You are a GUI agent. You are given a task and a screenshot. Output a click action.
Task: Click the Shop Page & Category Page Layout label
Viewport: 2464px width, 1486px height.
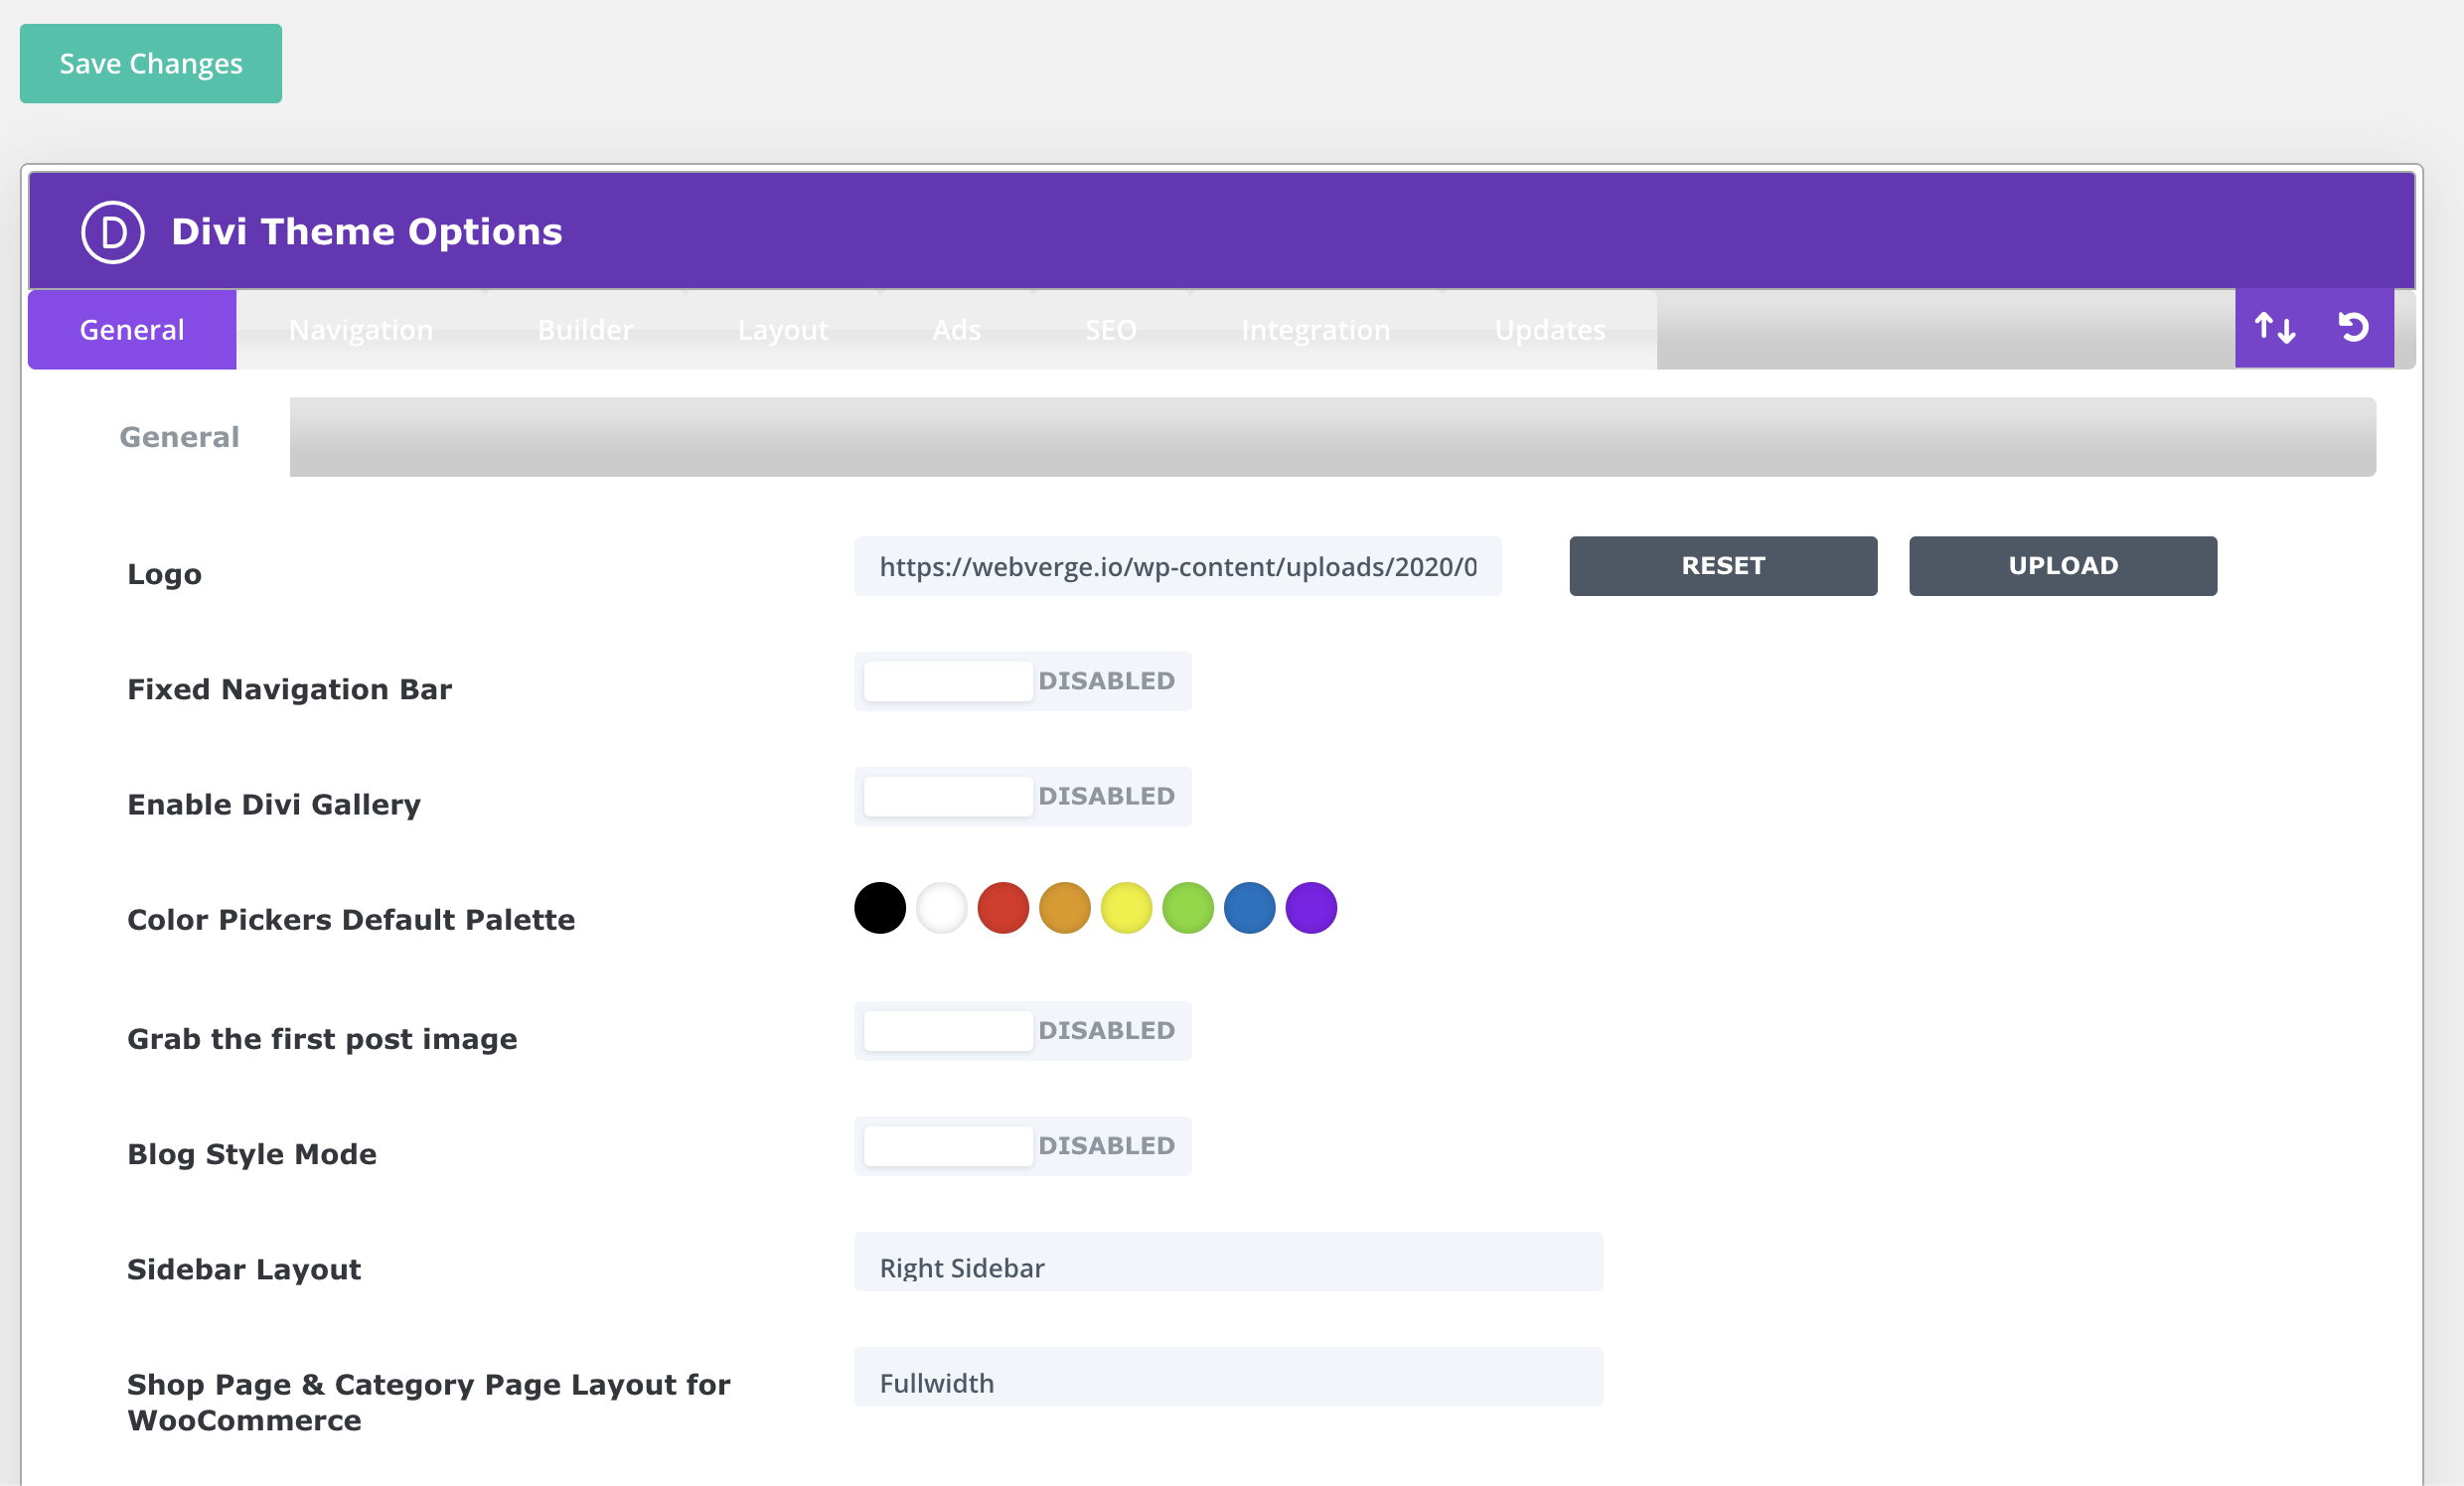[x=429, y=1402]
